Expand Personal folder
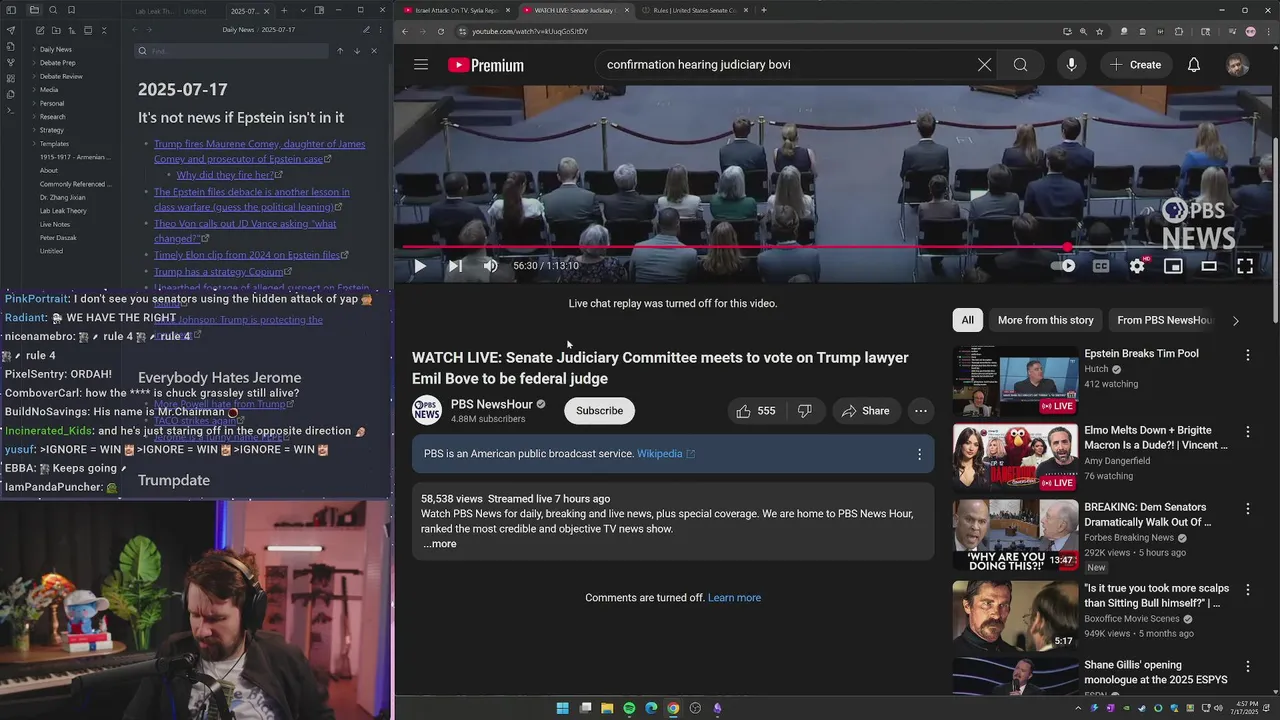 tap(34, 103)
